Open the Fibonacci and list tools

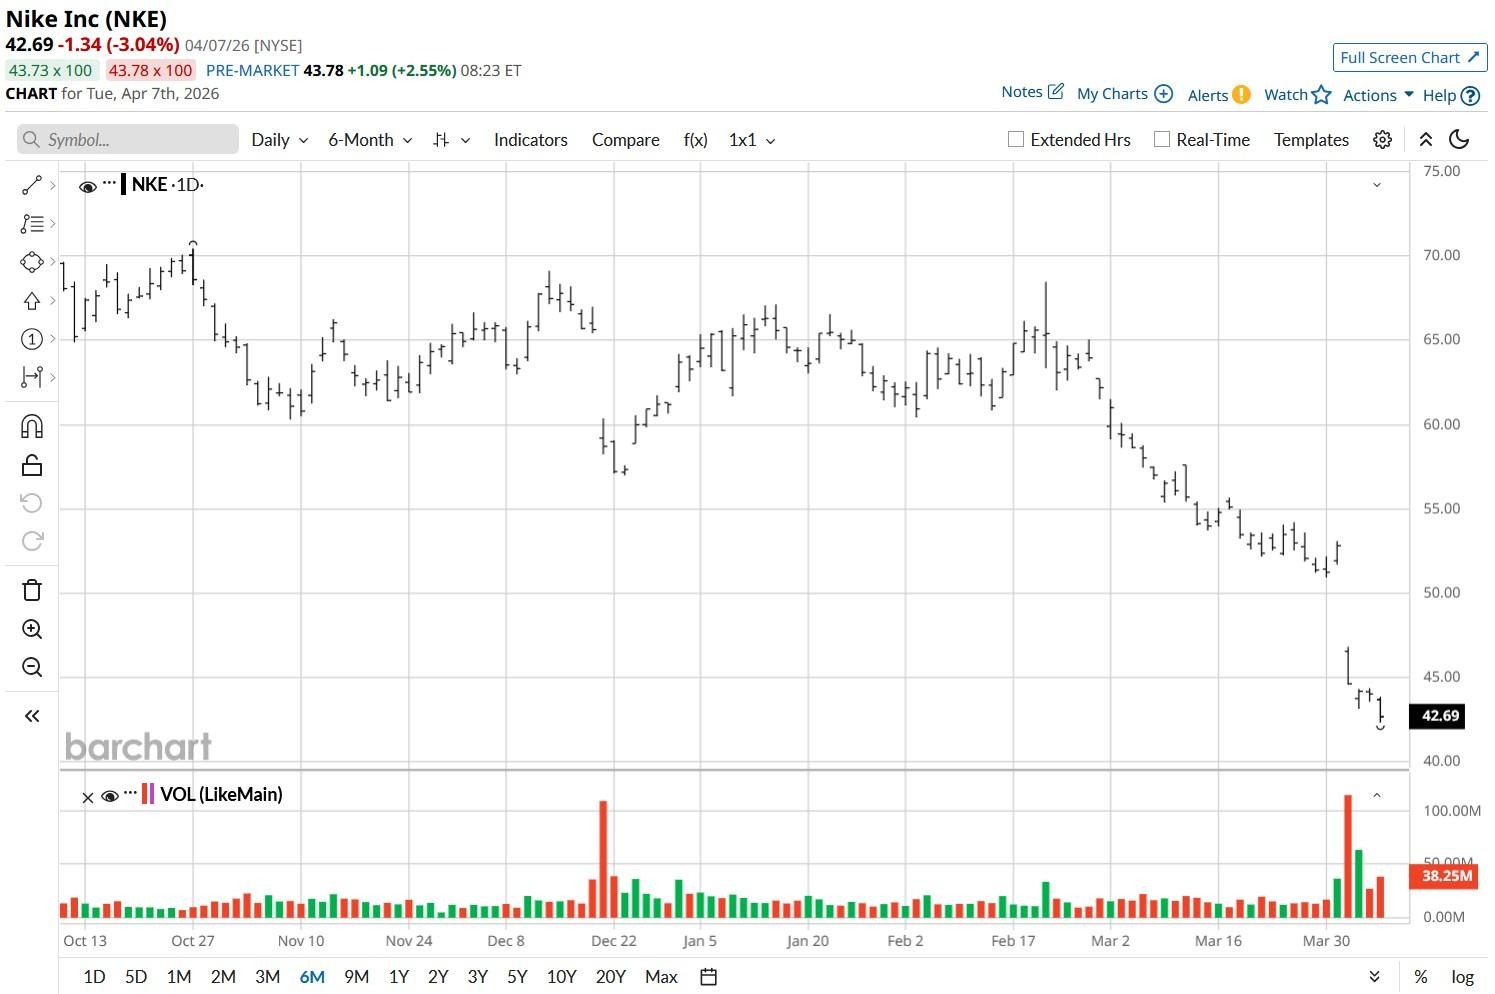[x=32, y=224]
